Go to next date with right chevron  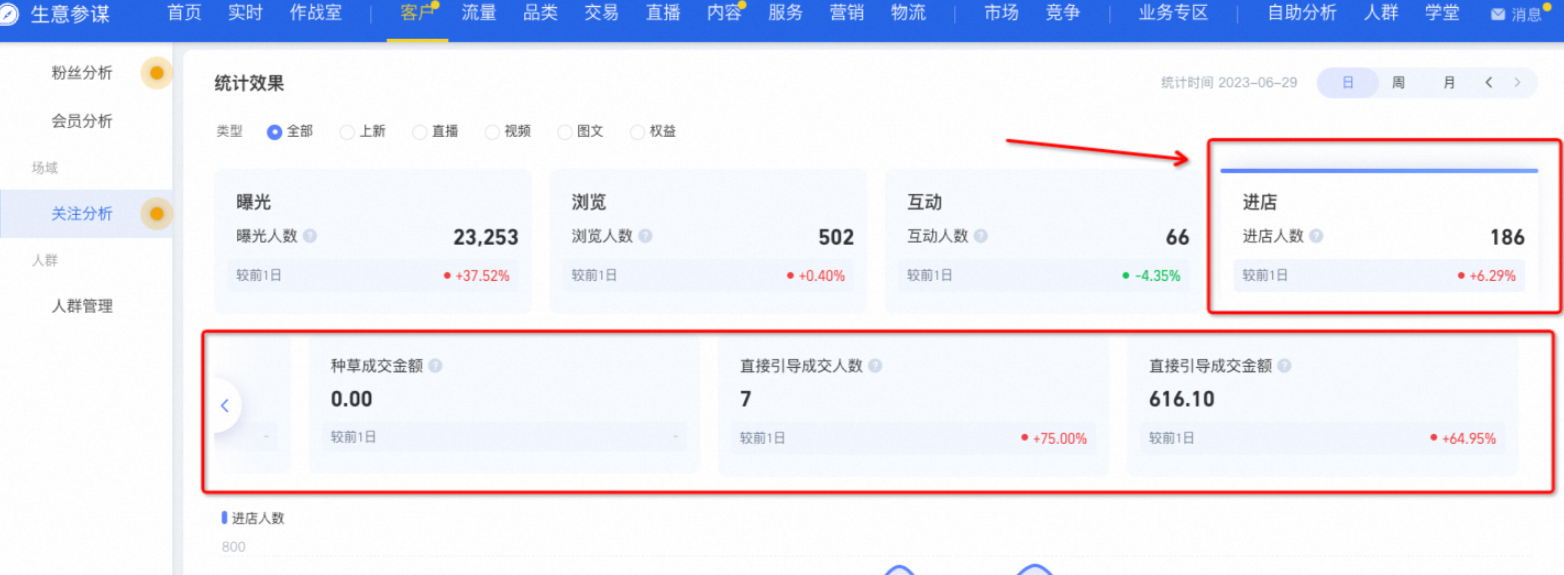[1518, 83]
